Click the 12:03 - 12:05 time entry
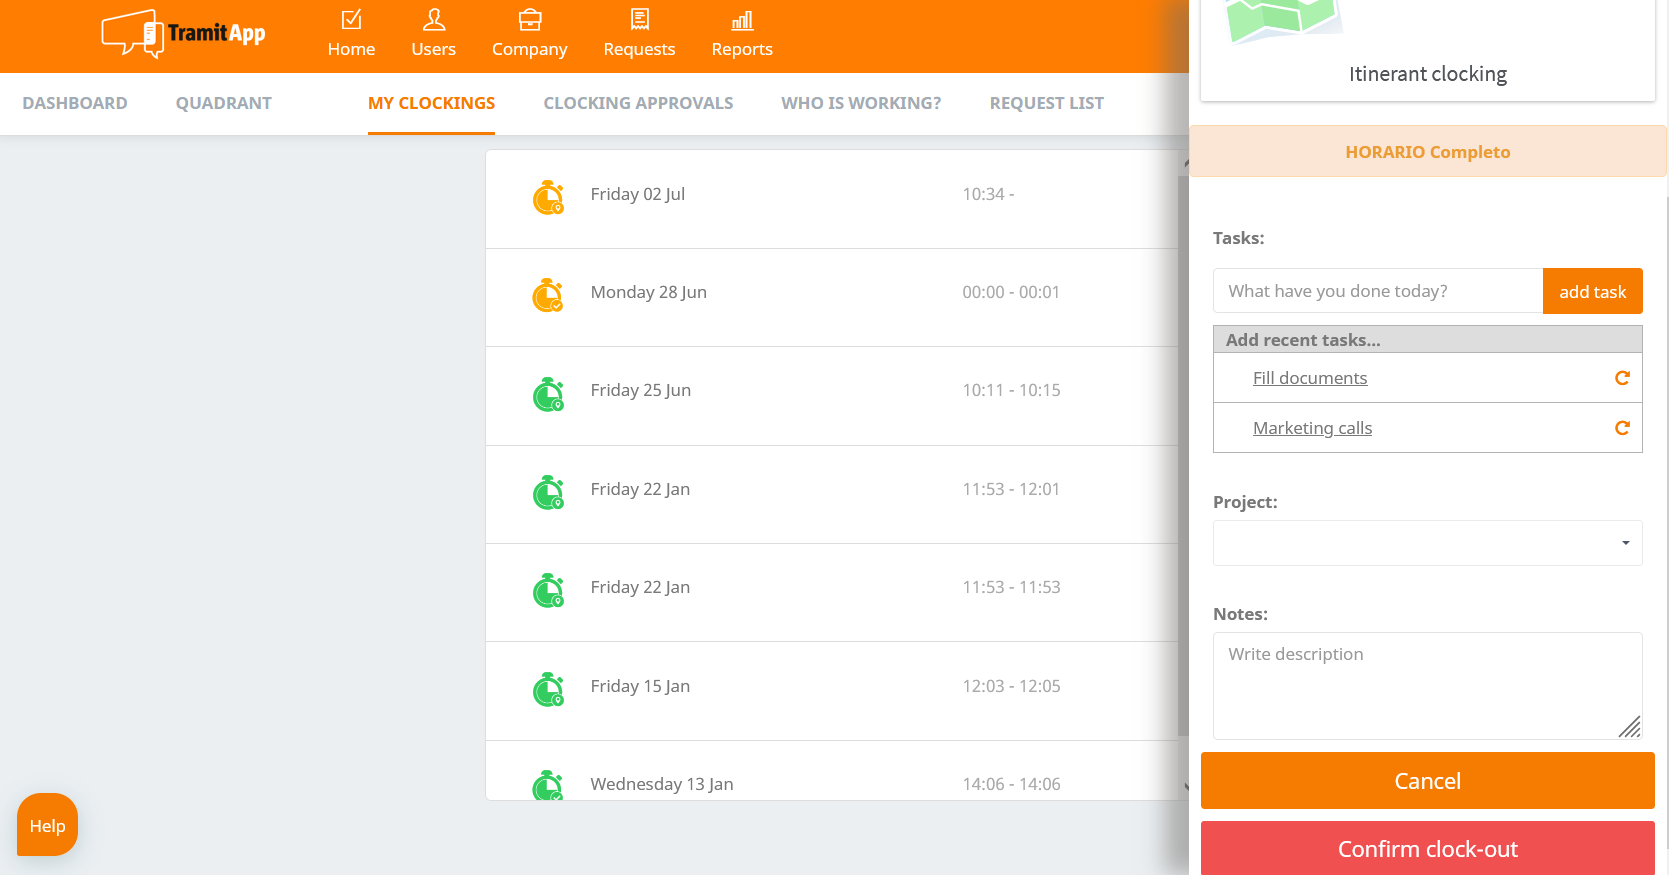1669x875 pixels. click(x=1011, y=686)
